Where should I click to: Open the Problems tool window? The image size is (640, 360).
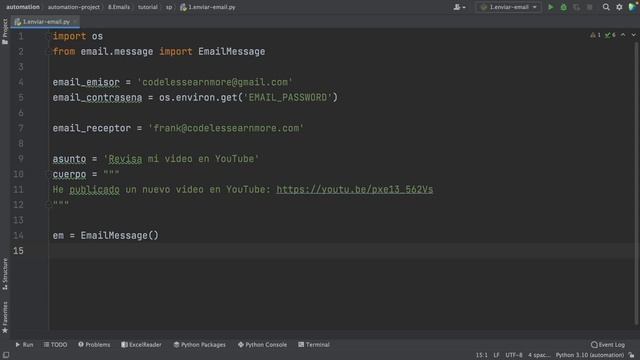[x=94, y=344]
